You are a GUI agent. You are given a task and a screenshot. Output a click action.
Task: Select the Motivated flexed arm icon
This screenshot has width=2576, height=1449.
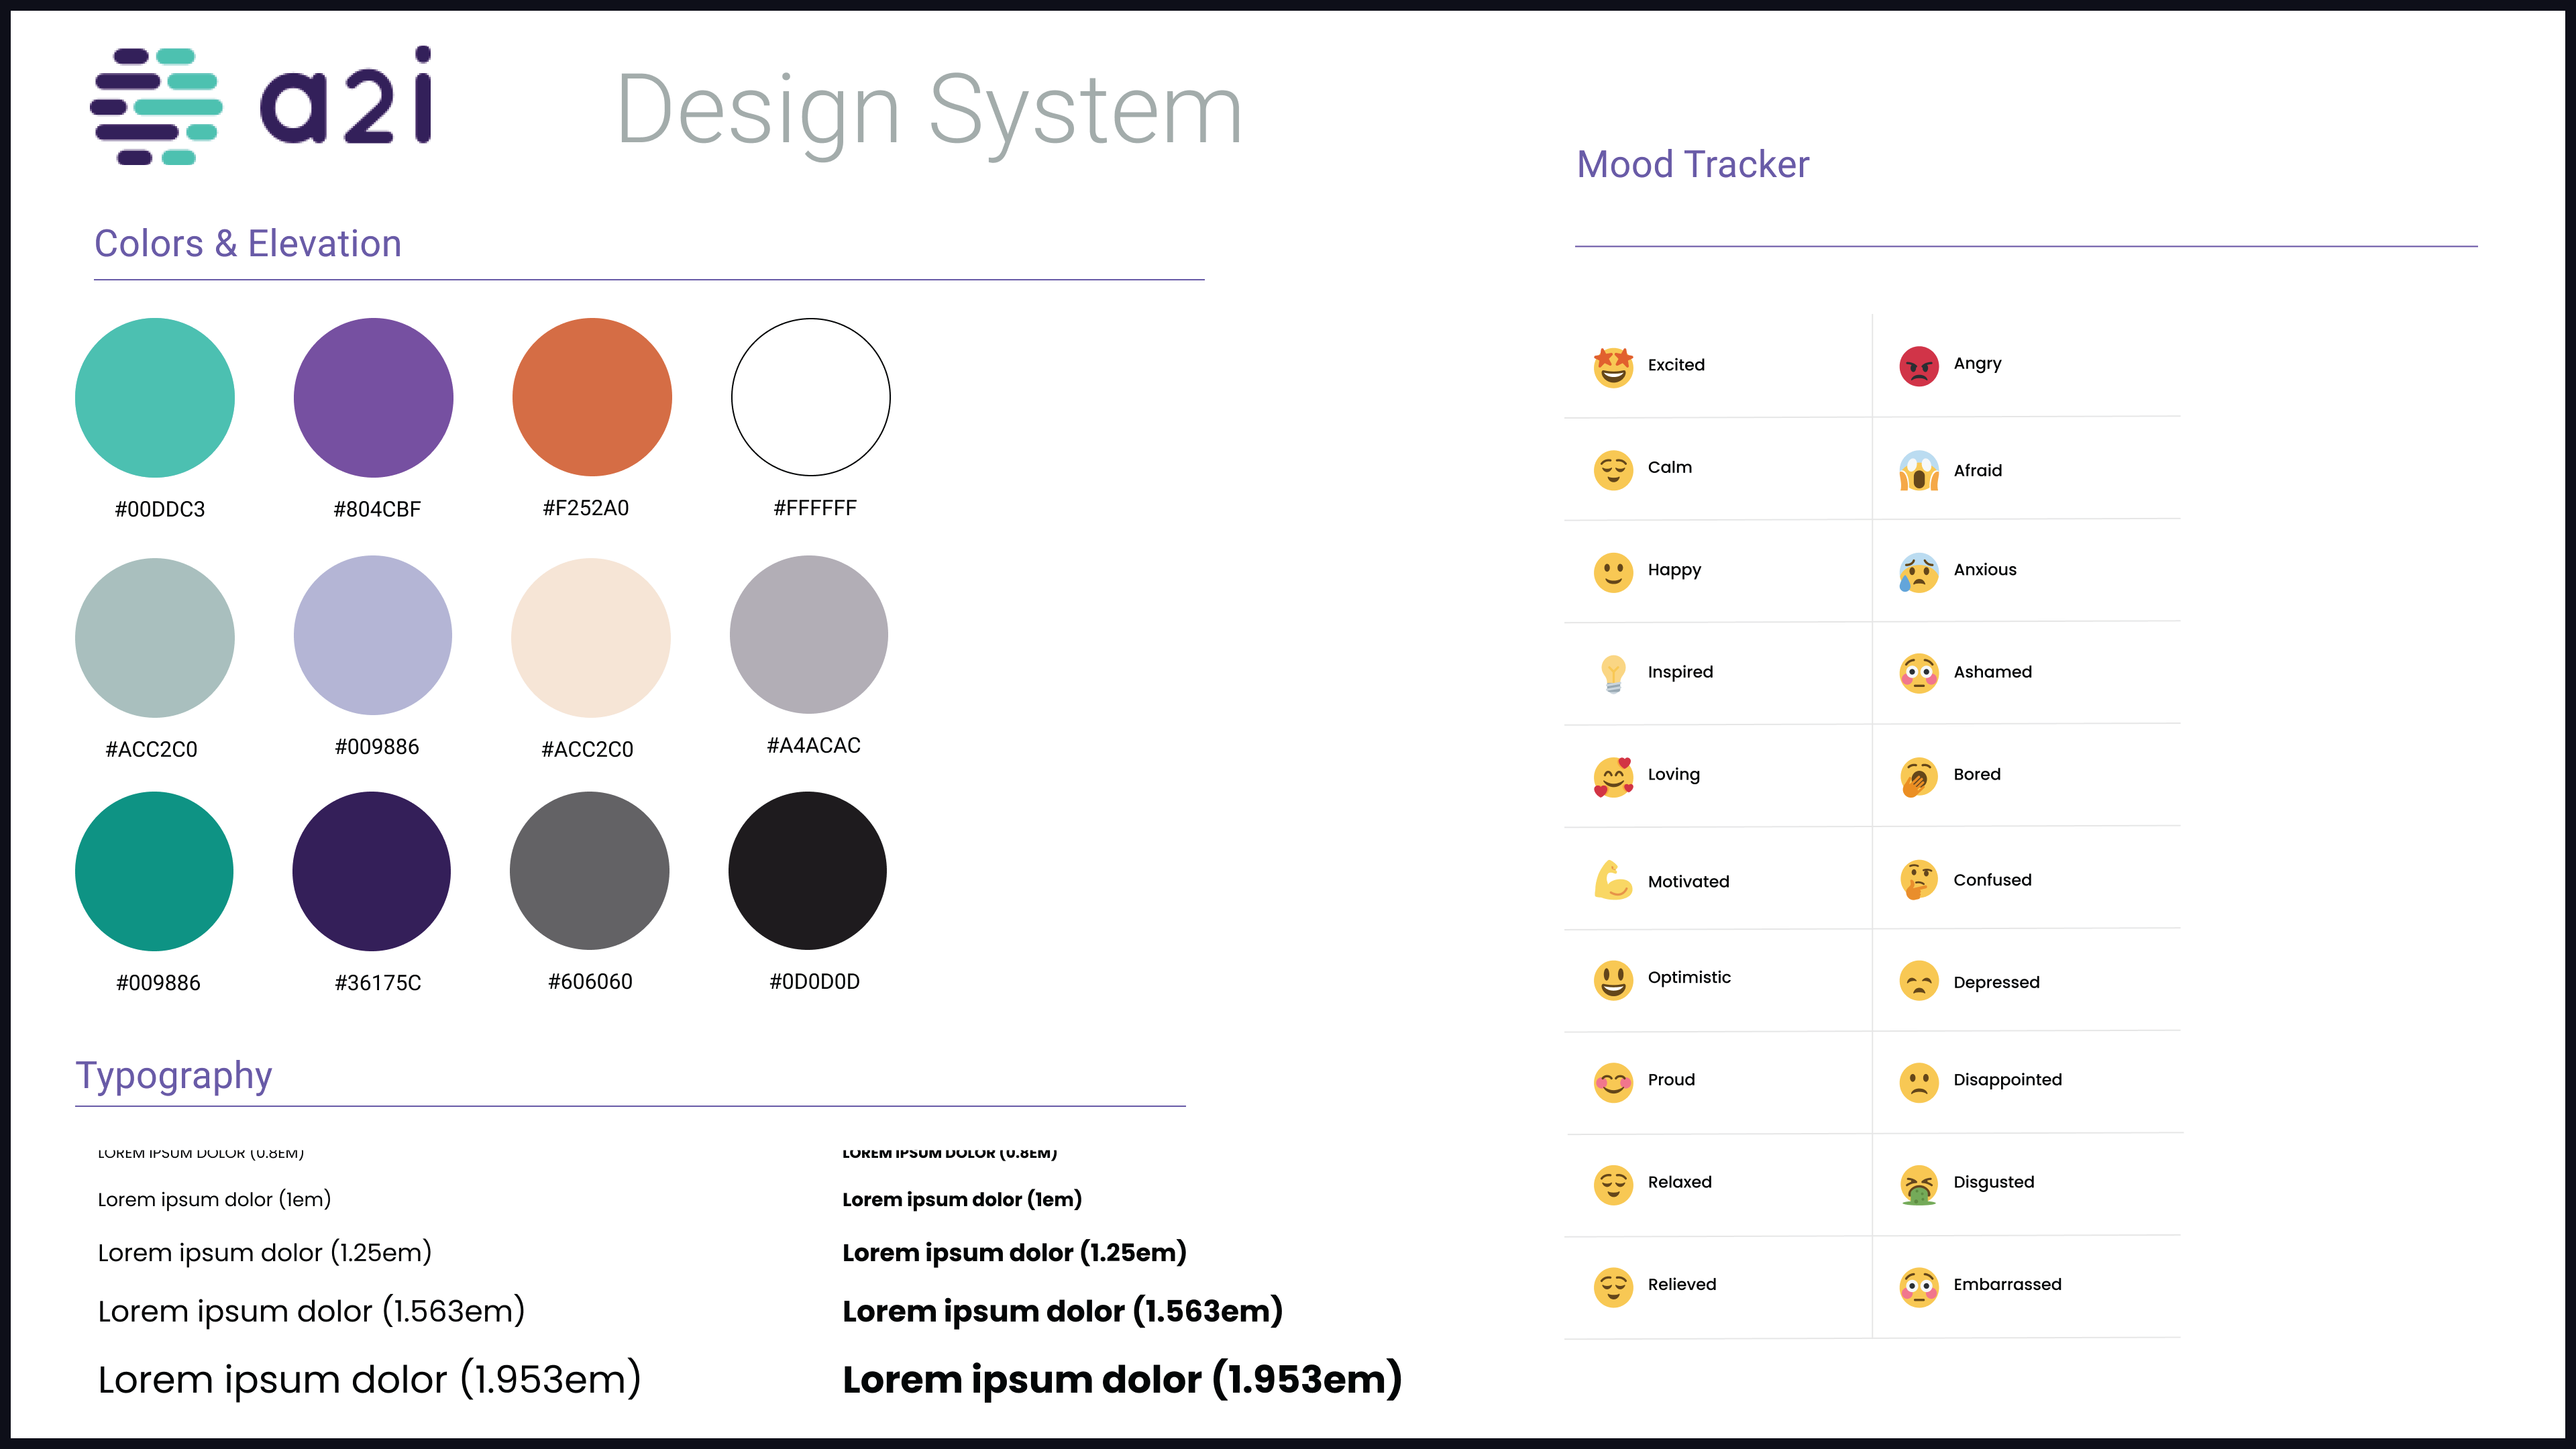(1612, 880)
